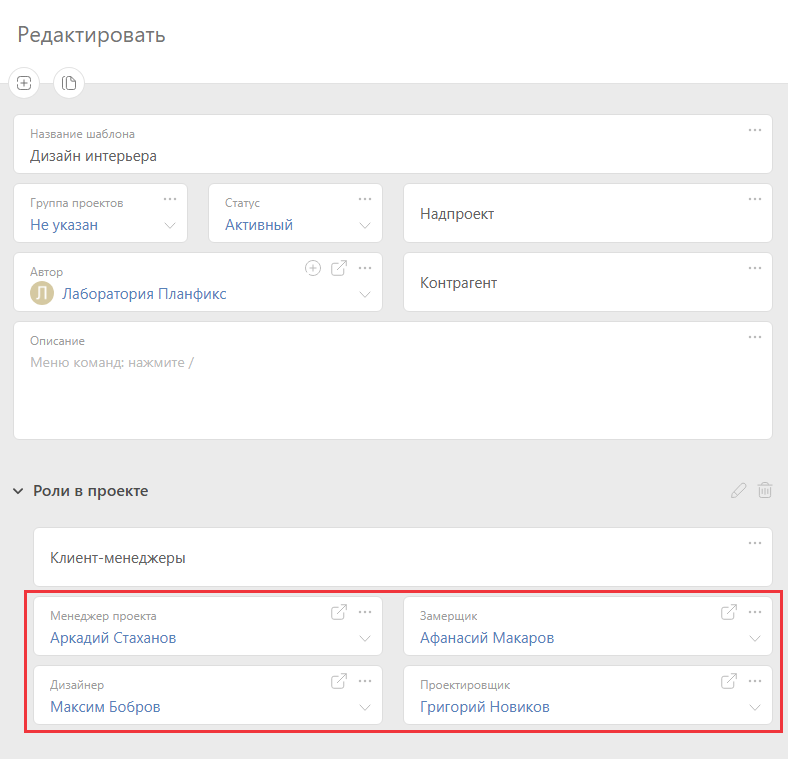
Task: Click the Аркадий Стаханов name link
Action: click(x=113, y=638)
